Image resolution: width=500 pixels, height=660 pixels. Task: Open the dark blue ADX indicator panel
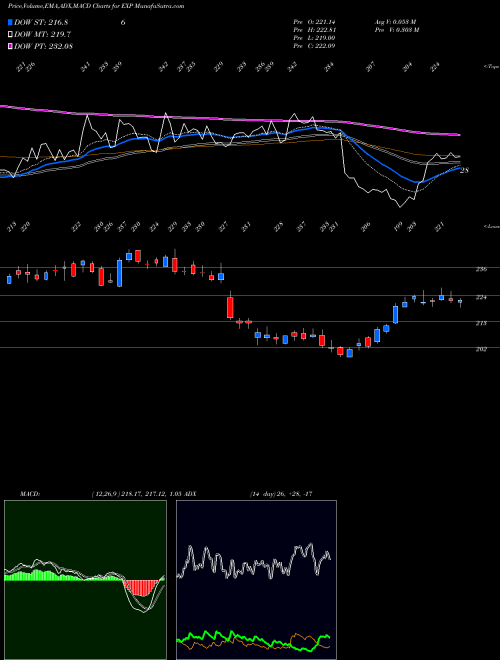point(256,580)
